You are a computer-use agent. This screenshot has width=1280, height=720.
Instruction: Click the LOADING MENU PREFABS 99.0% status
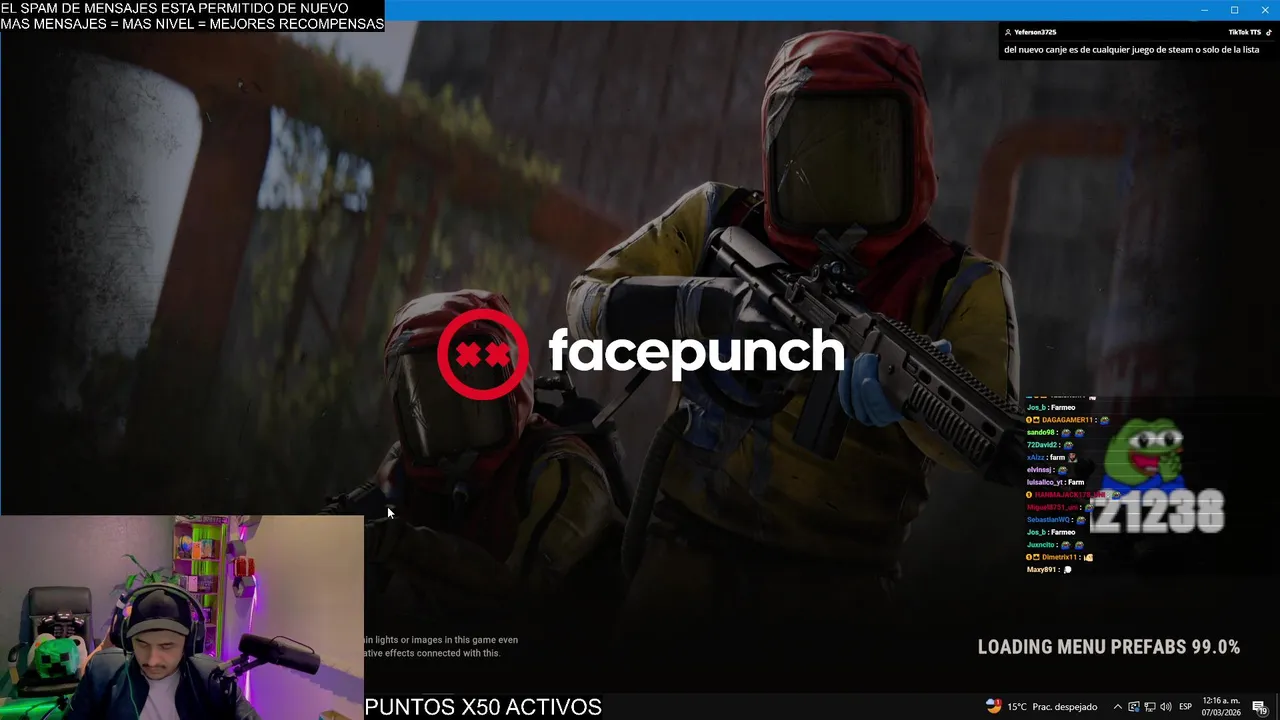(x=1109, y=647)
